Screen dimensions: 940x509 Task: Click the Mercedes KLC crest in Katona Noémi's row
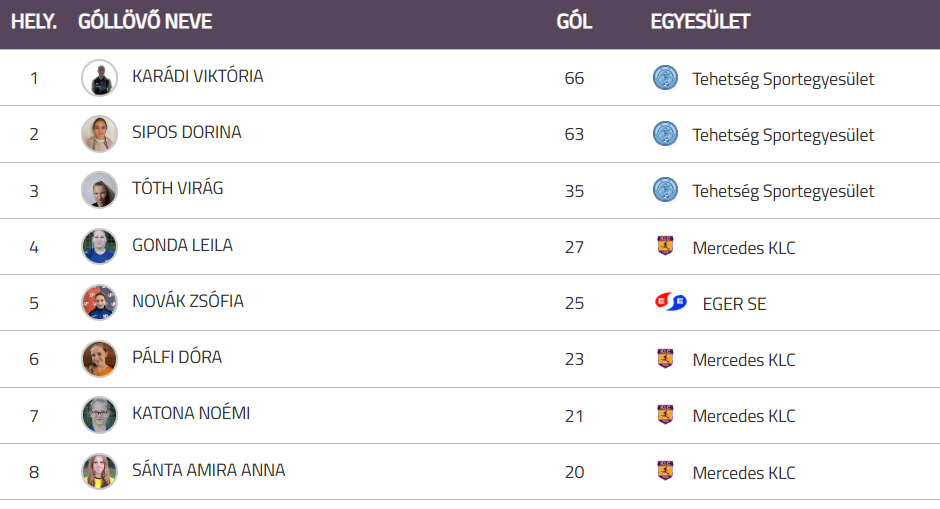pos(665,415)
